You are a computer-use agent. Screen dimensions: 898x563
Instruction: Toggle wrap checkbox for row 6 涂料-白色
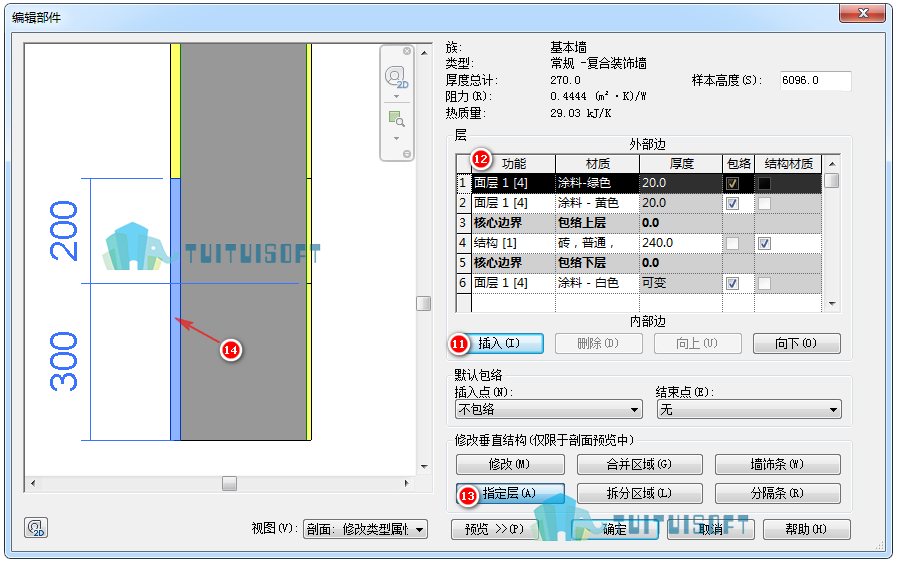click(x=732, y=284)
